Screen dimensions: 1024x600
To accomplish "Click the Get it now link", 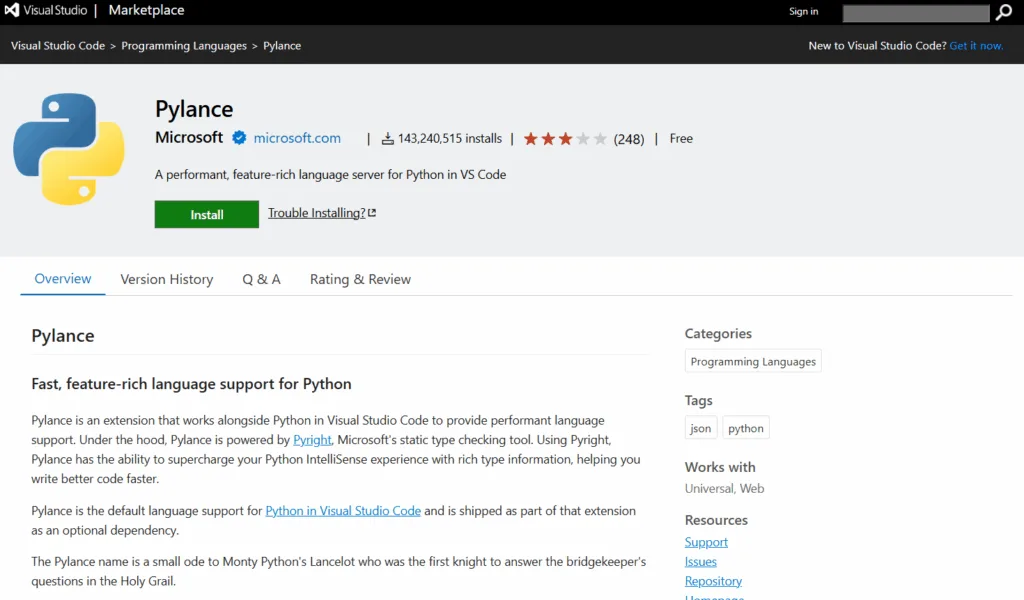I will tap(976, 46).
